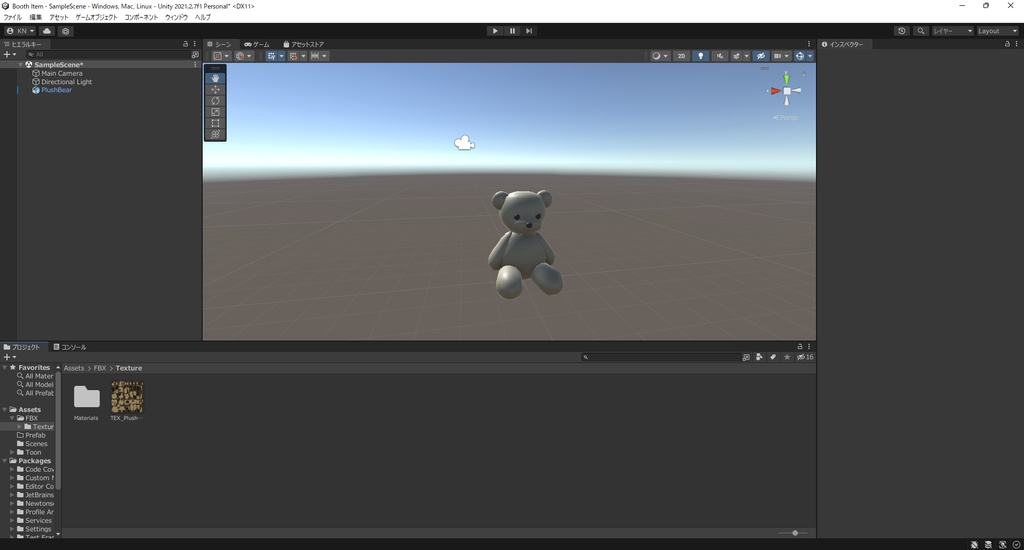Image resolution: width=1024 pixels, height=550 pixels.
Task: Toggle the Hierarchy panel lock
Action: [x=185, y=44]
